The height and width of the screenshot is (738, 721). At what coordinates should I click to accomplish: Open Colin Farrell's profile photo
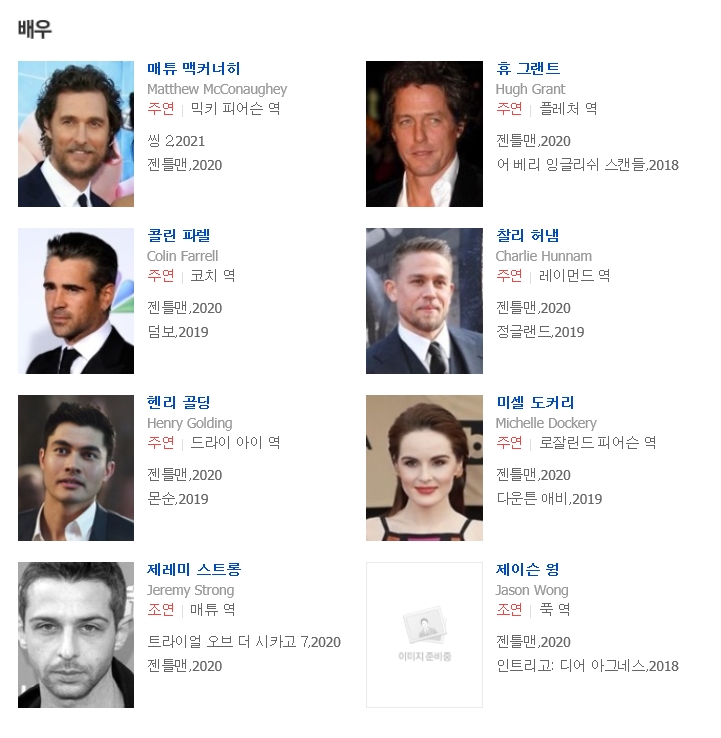point(76,301)
